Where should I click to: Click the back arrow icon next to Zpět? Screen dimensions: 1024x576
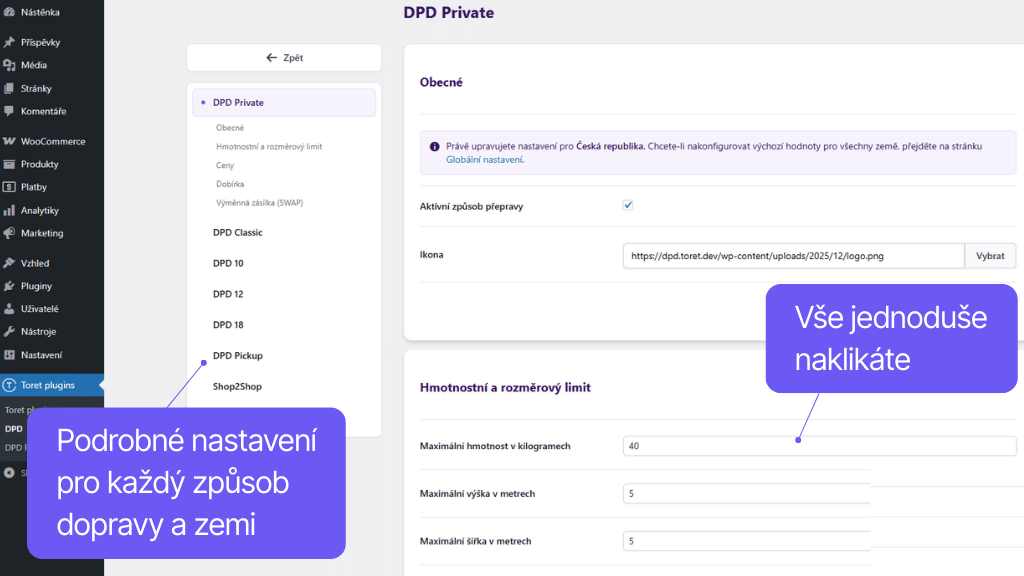(272, 57)
